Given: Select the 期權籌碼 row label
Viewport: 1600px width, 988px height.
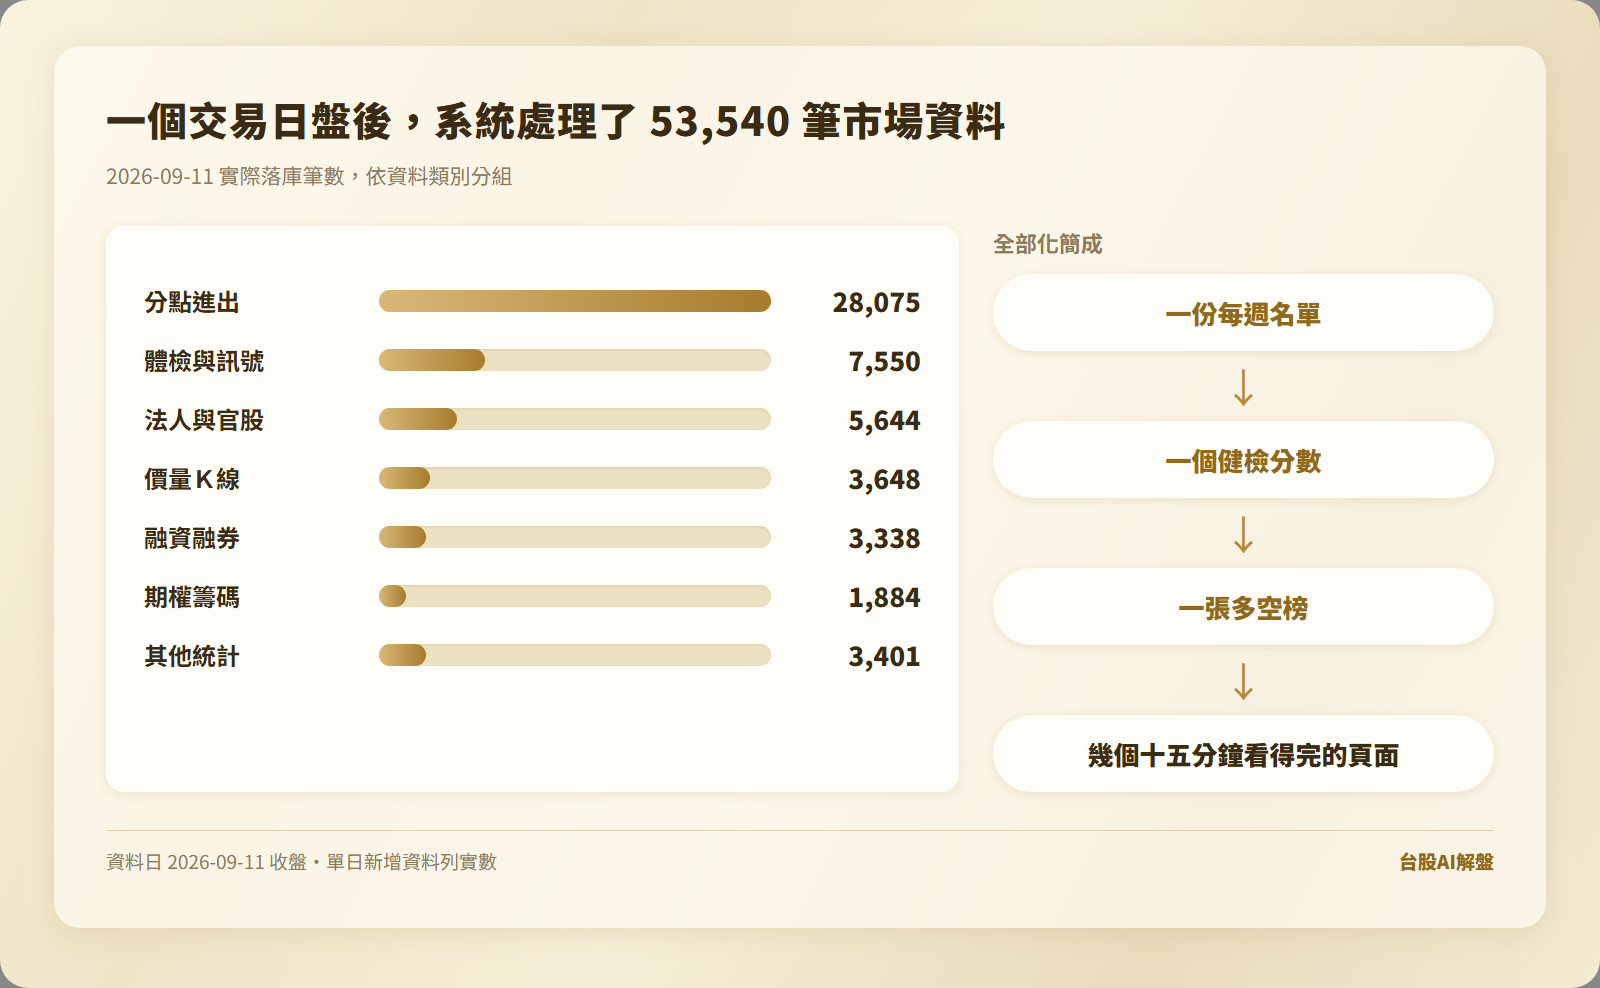Looking at the screenshot, I should tap(192, 597).
